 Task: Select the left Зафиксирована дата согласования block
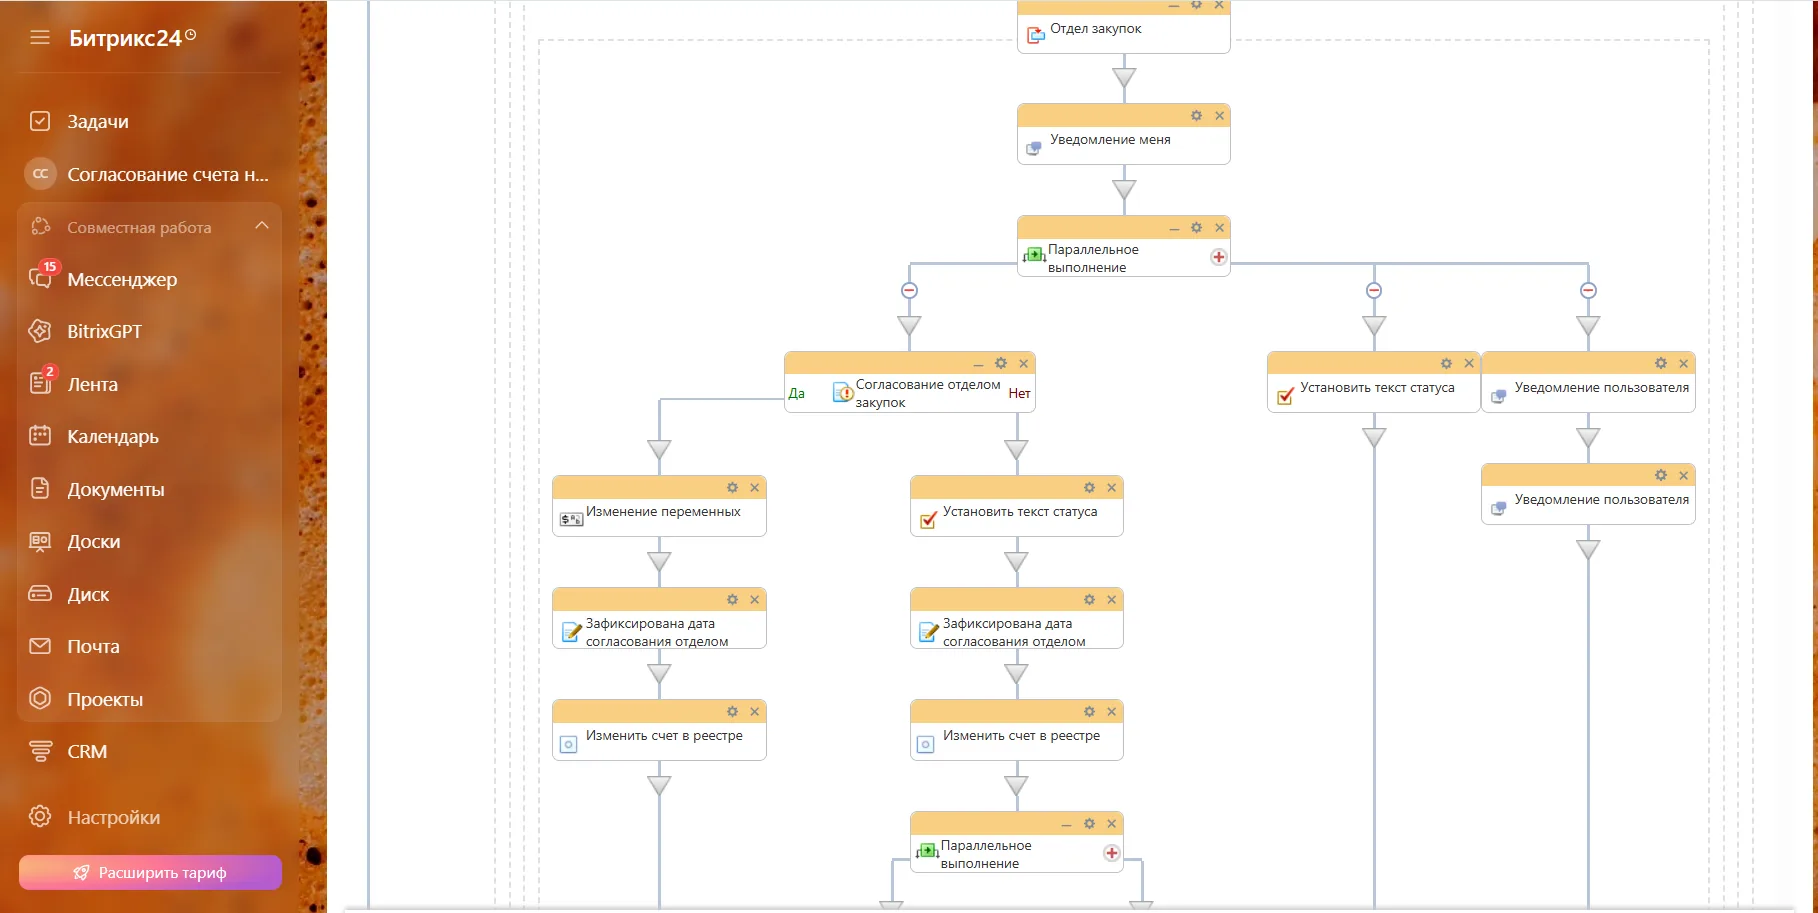tap(659, 619)
